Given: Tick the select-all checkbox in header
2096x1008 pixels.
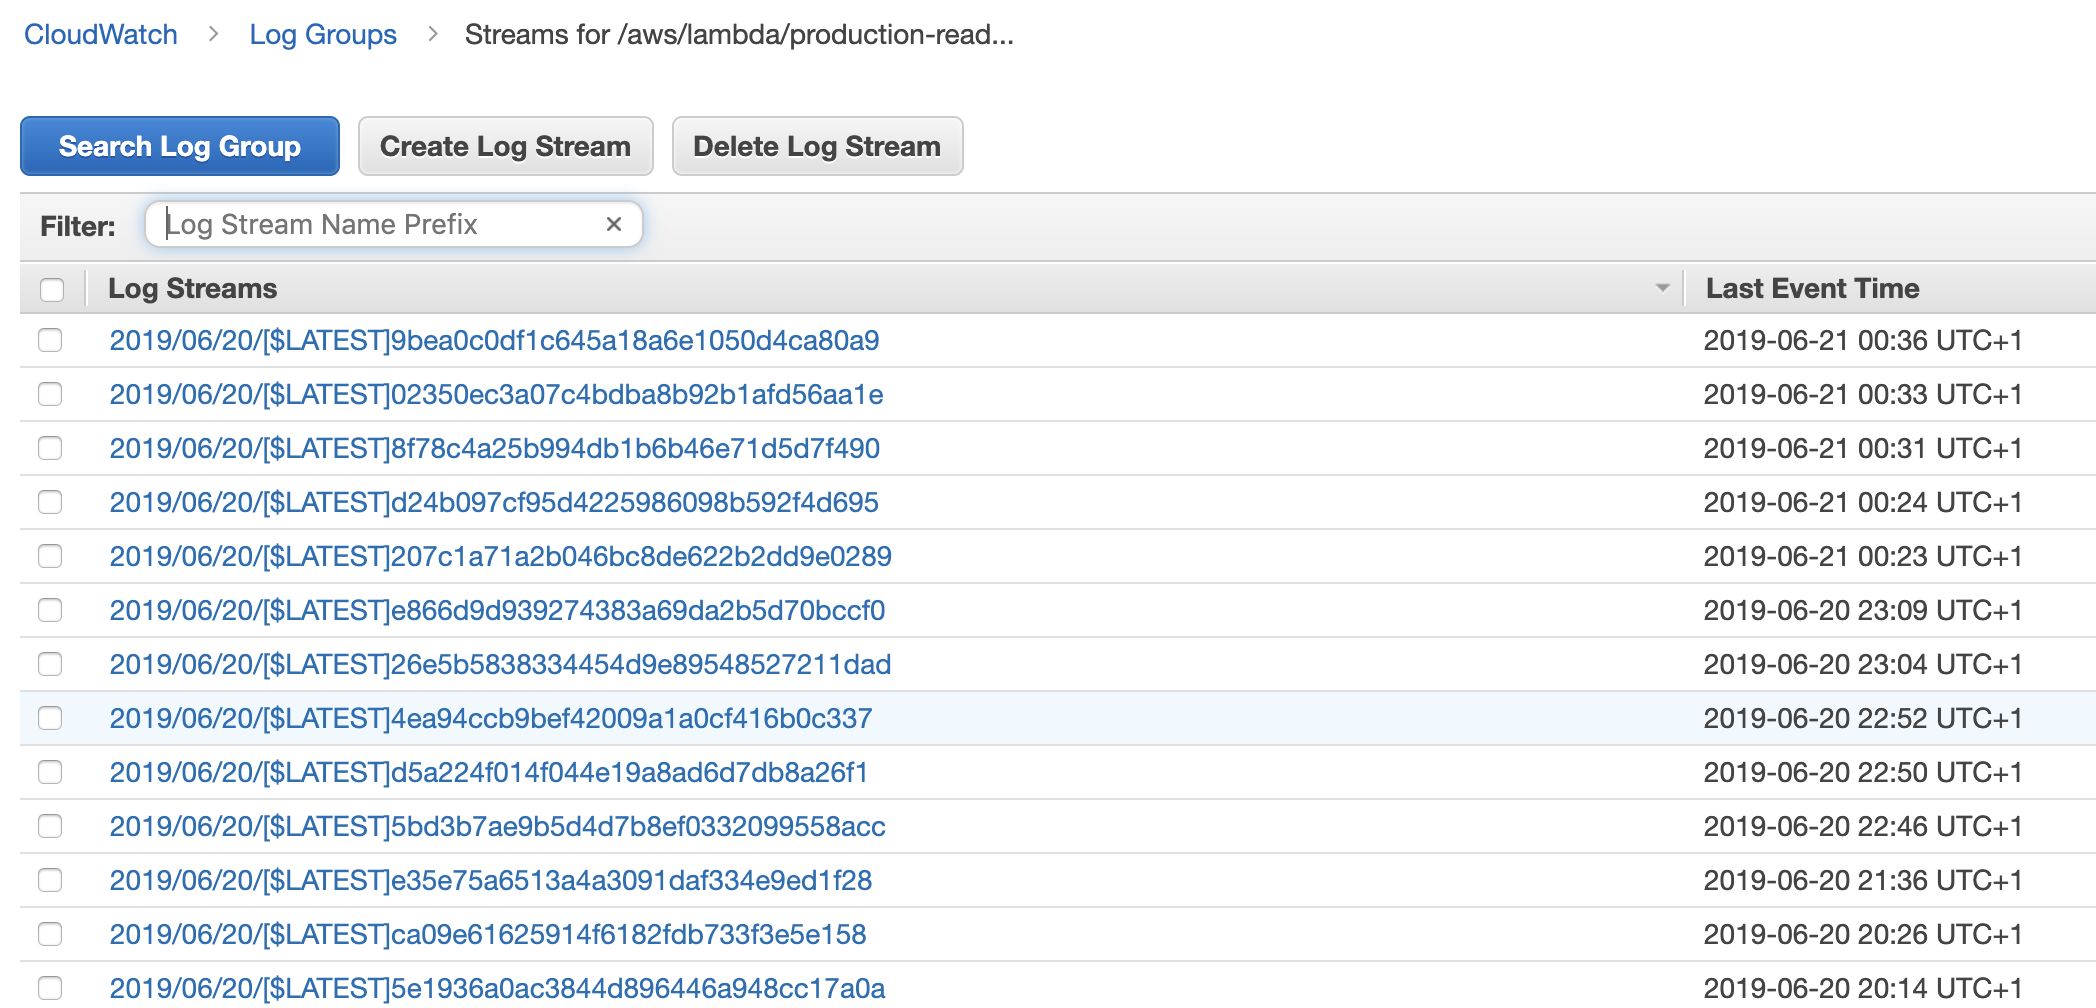Looking at the screenshot, I should (x=52, y=289).
